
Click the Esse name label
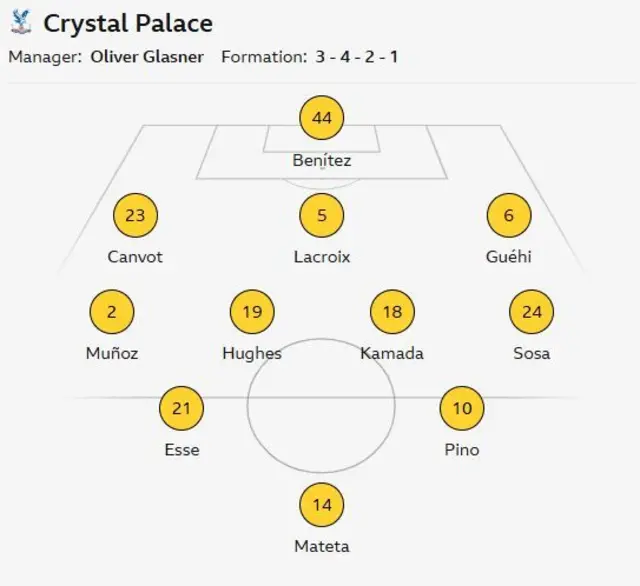[182, 450]
